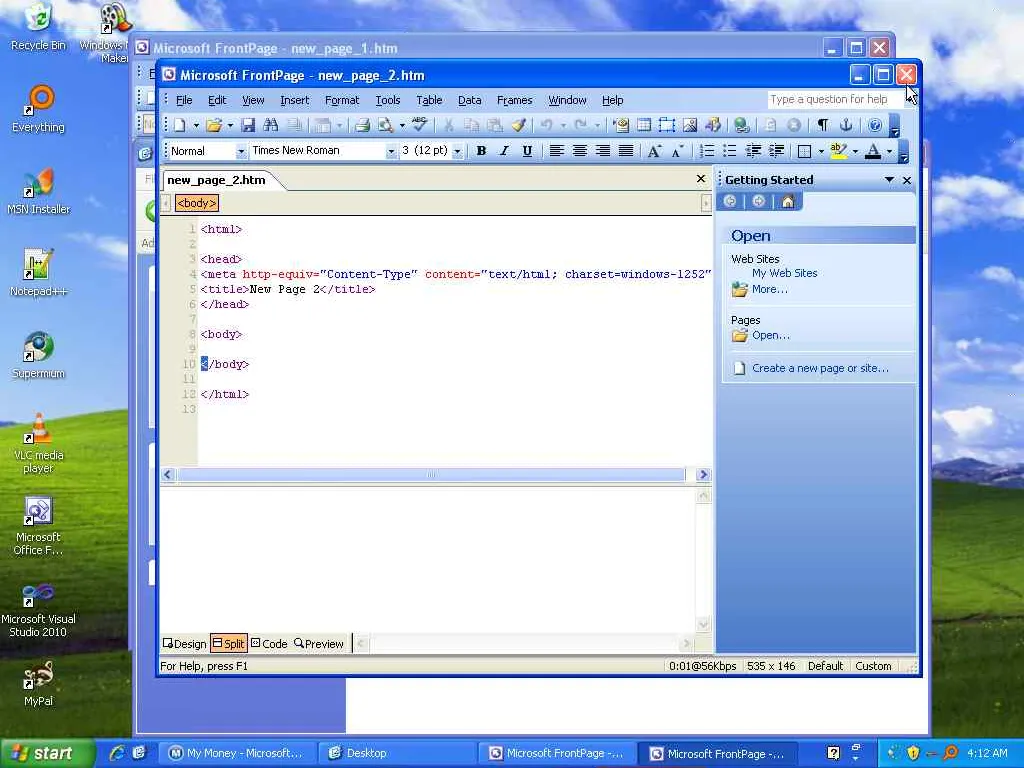The width and height of the screenshot is (1024, 768).
Task: Click the code pane horizontal scrollbar right arrow
Action: pos(703,475)
